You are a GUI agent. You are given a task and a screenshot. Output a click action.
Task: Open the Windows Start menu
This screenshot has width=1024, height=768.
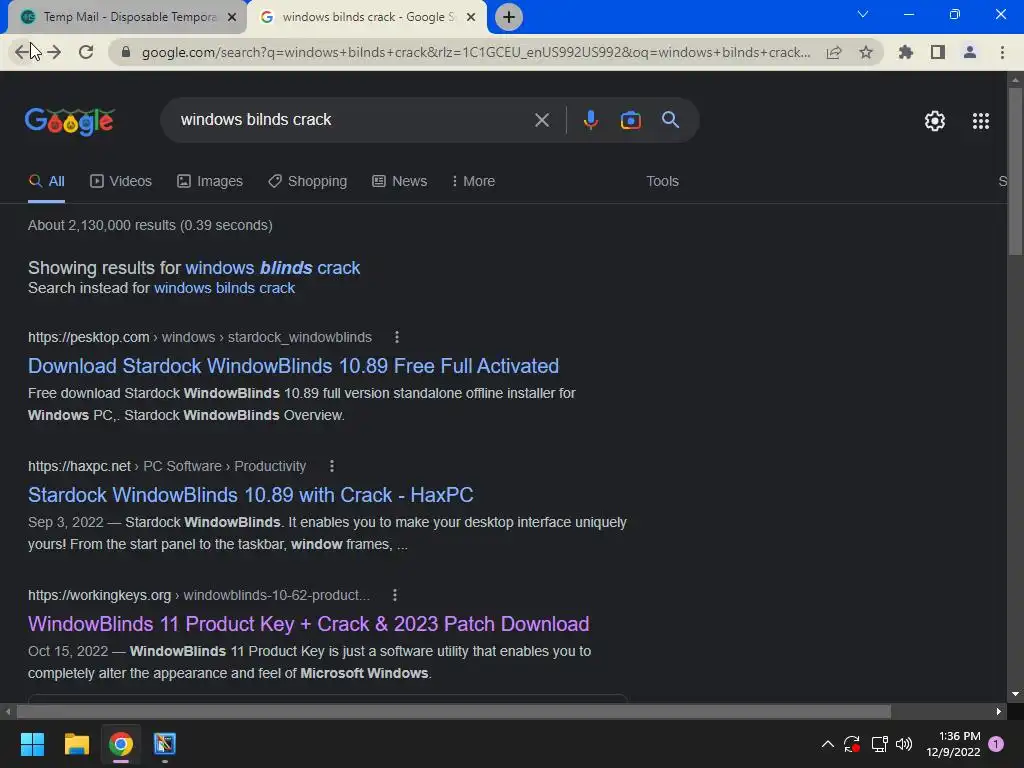click(32, 744)
